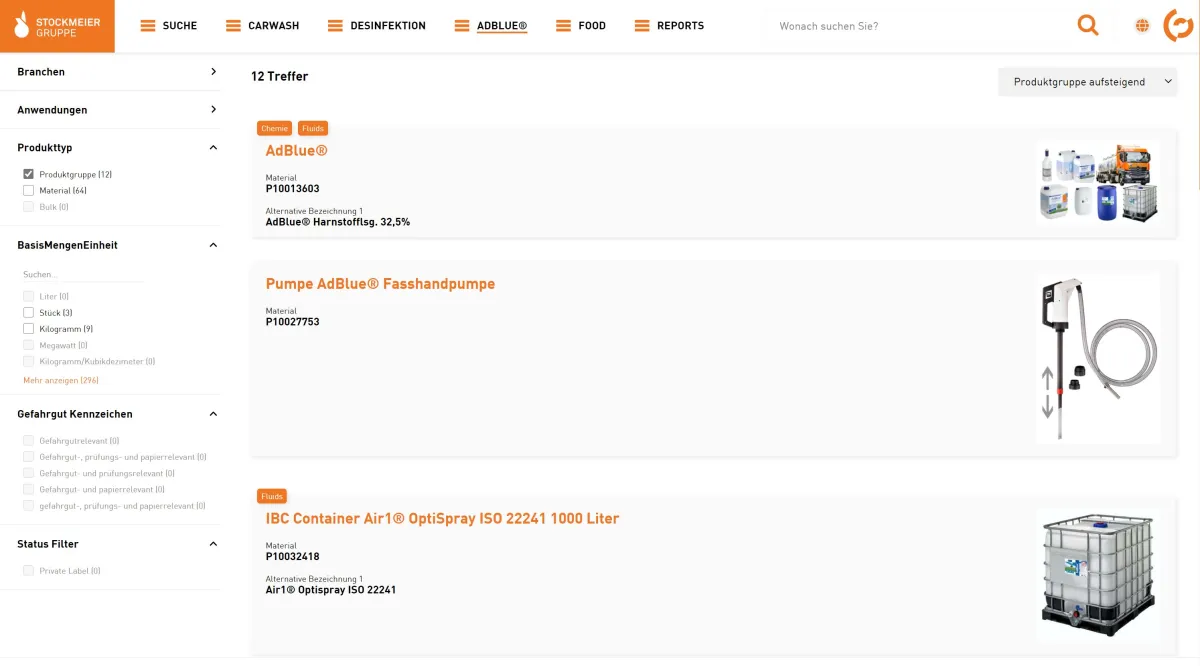Uncheck the Produktgruppe (12) checkbox

tap(29, 174)
